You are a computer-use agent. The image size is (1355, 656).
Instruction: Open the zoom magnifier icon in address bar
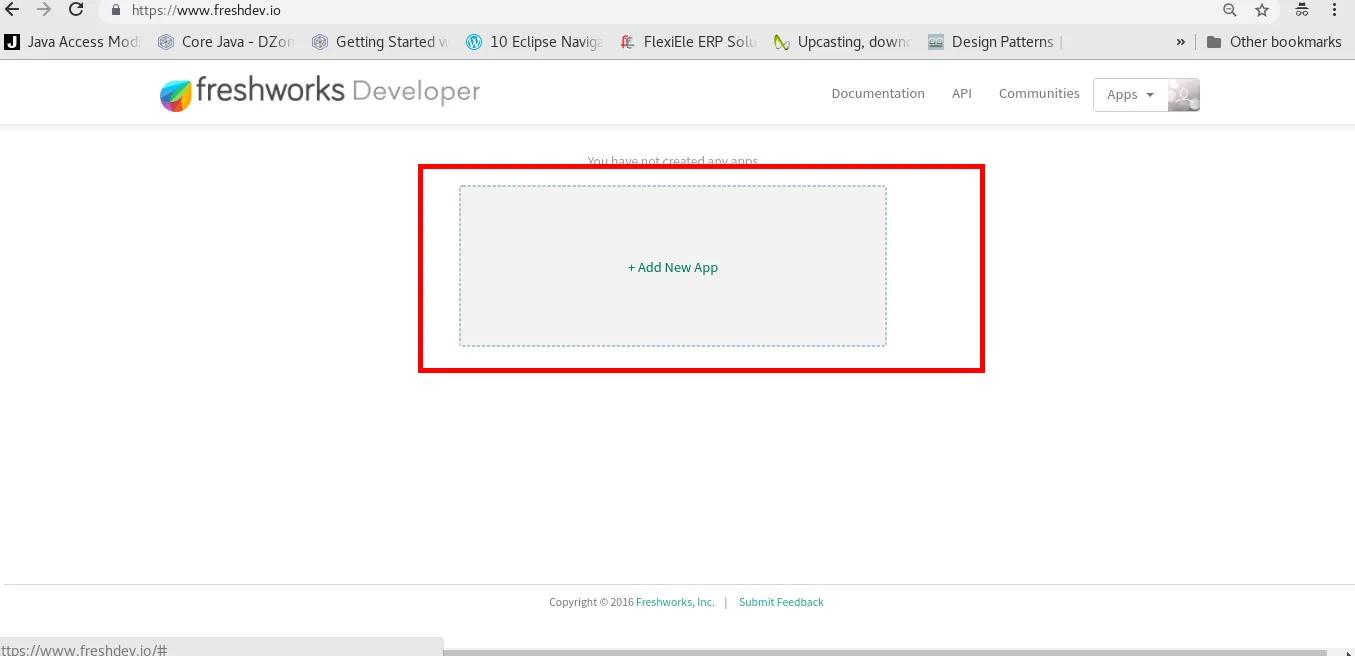point(1230,10)
